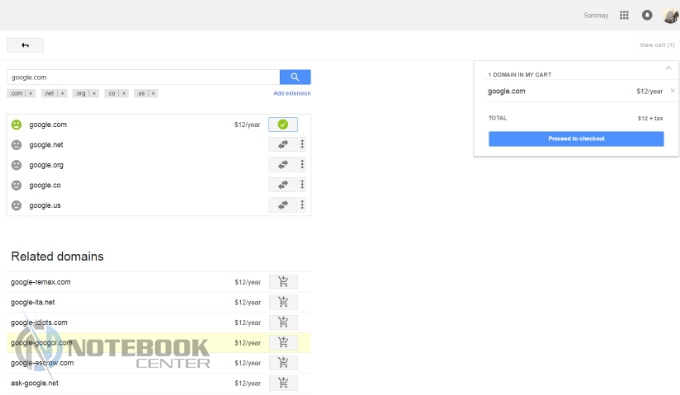Open the notifications icon
This screenshot has width=680, height=395.
click(647, 15)
